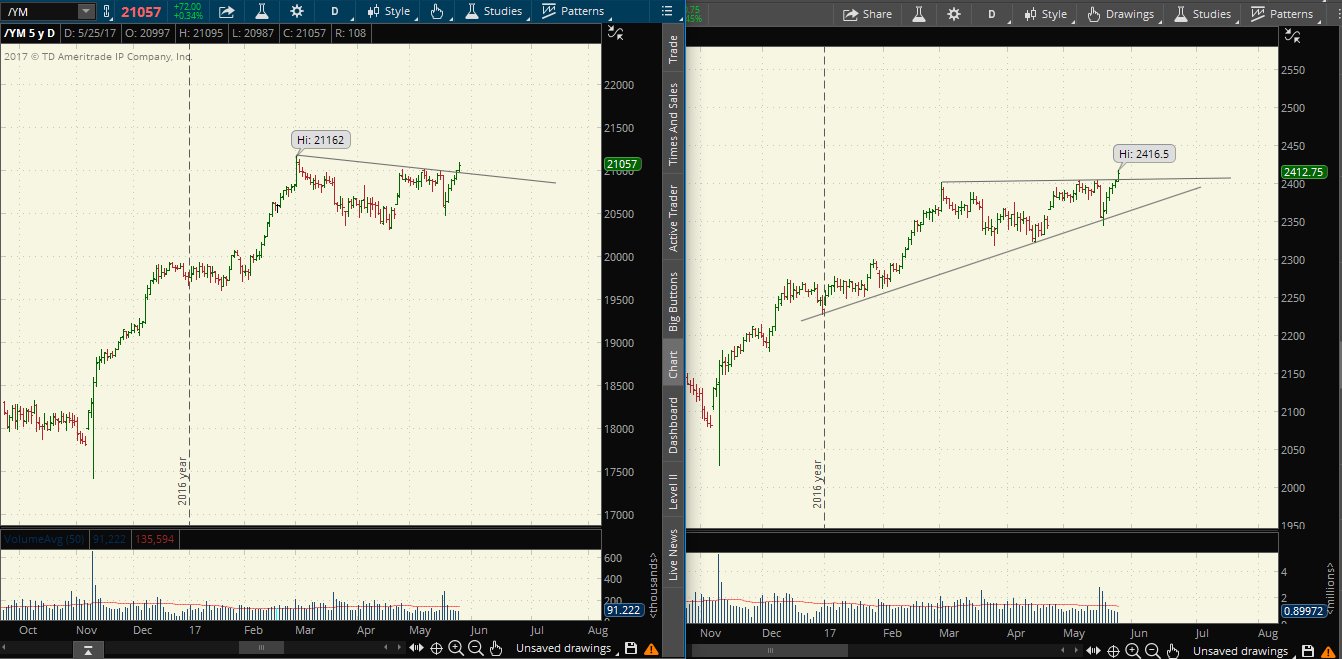Zoom out on left chart
This screenshot has width=1342, height=659.
tap(476, 649)
